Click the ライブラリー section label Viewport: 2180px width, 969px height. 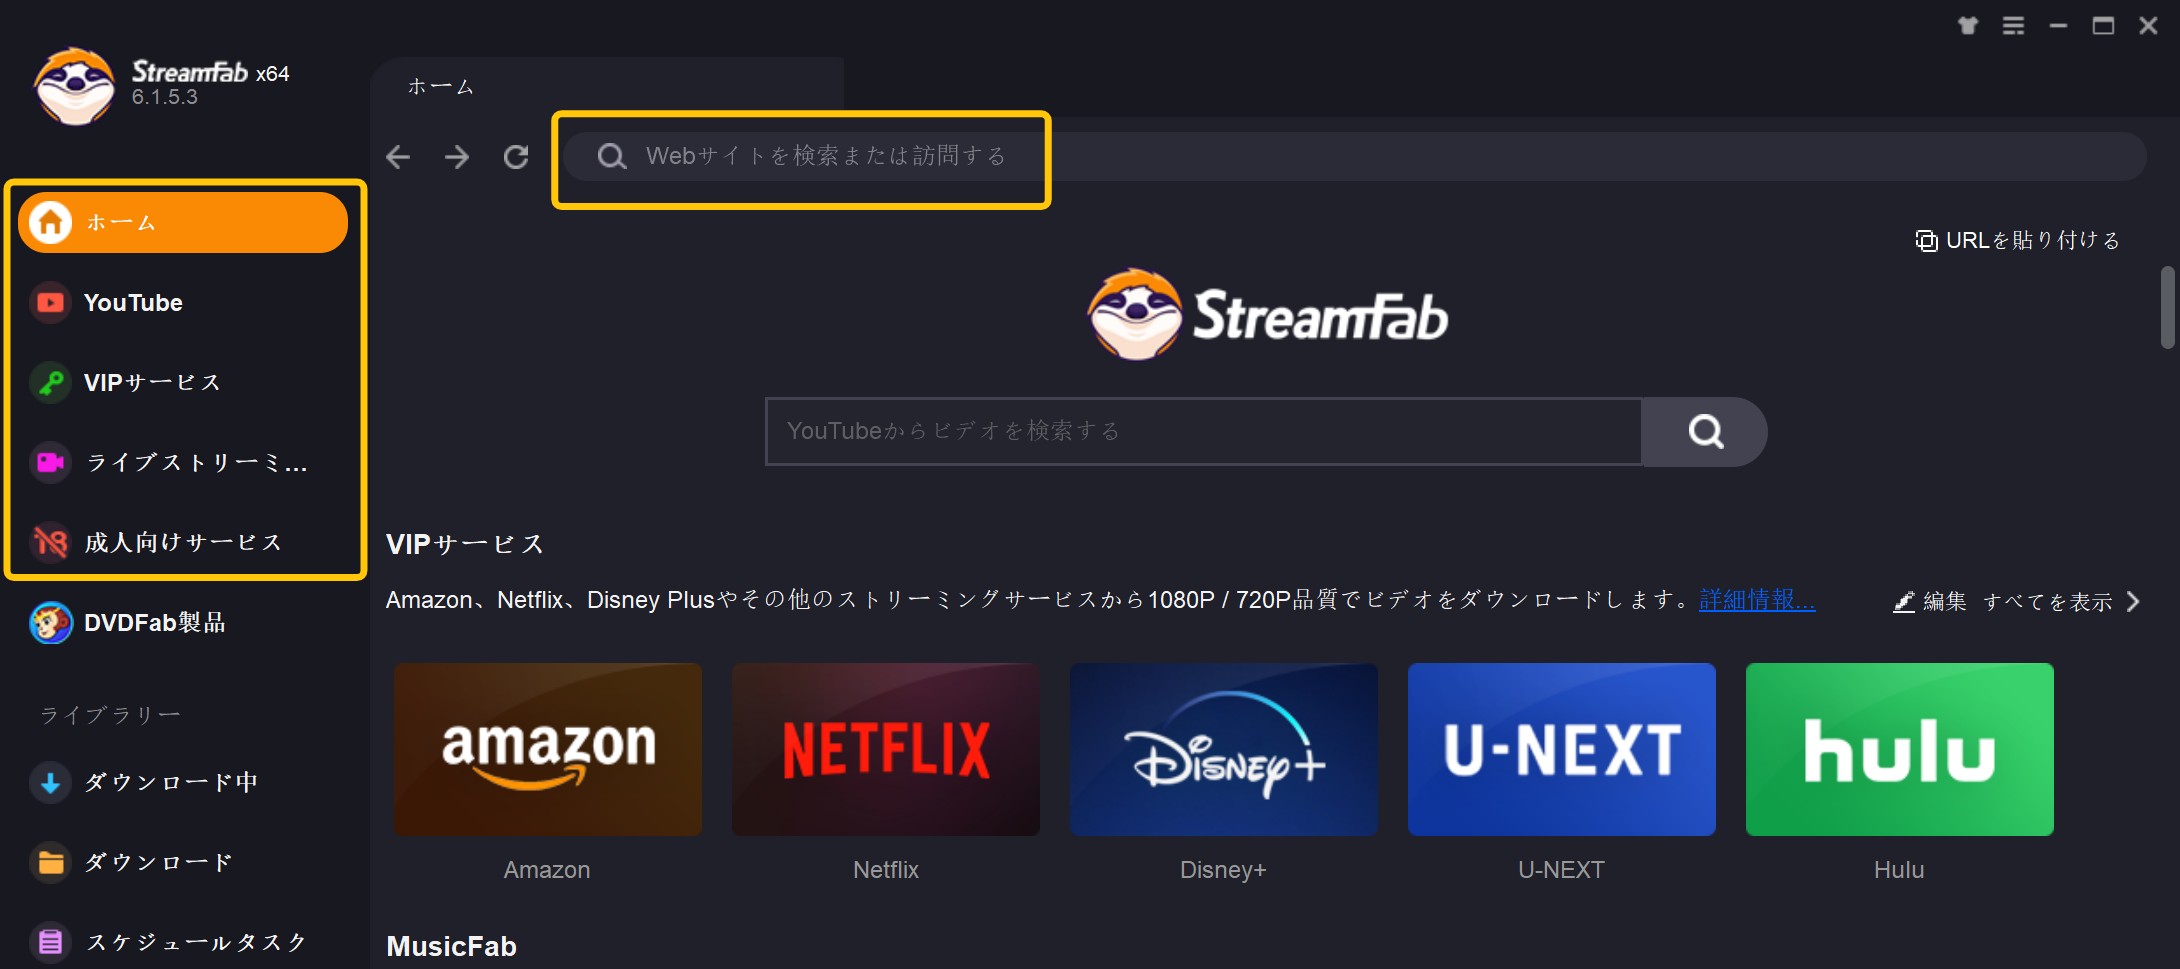(x=110, y=715)
